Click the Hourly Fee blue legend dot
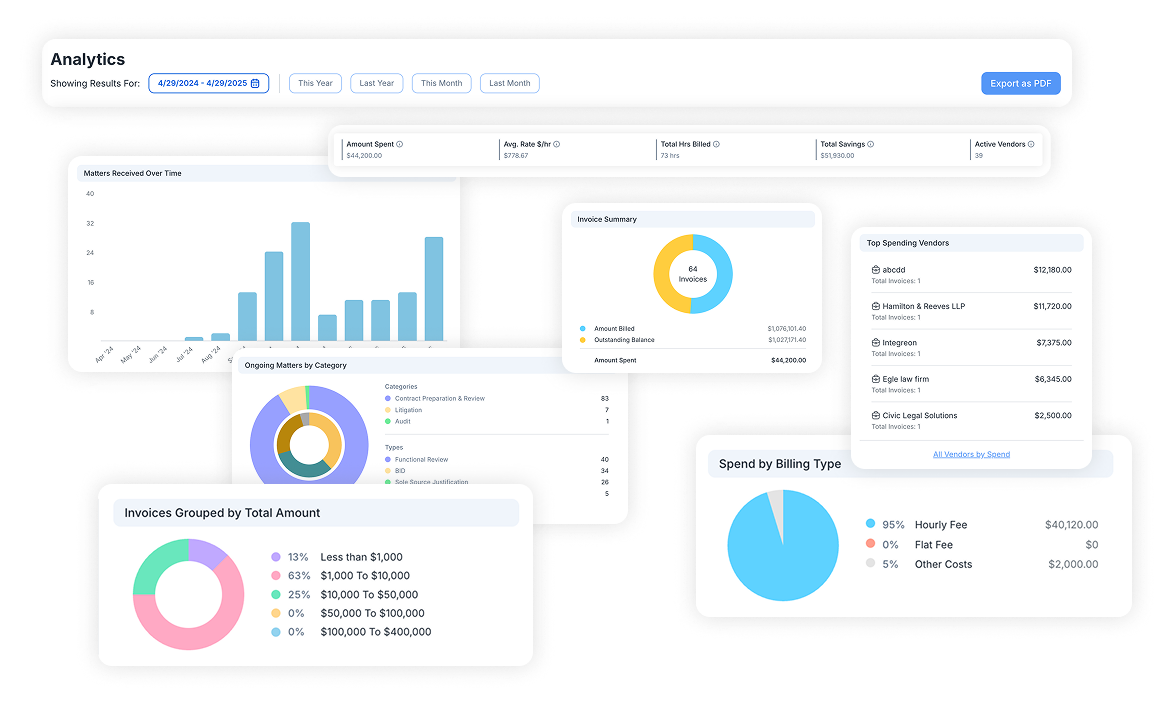 click(x=870, y=524)
